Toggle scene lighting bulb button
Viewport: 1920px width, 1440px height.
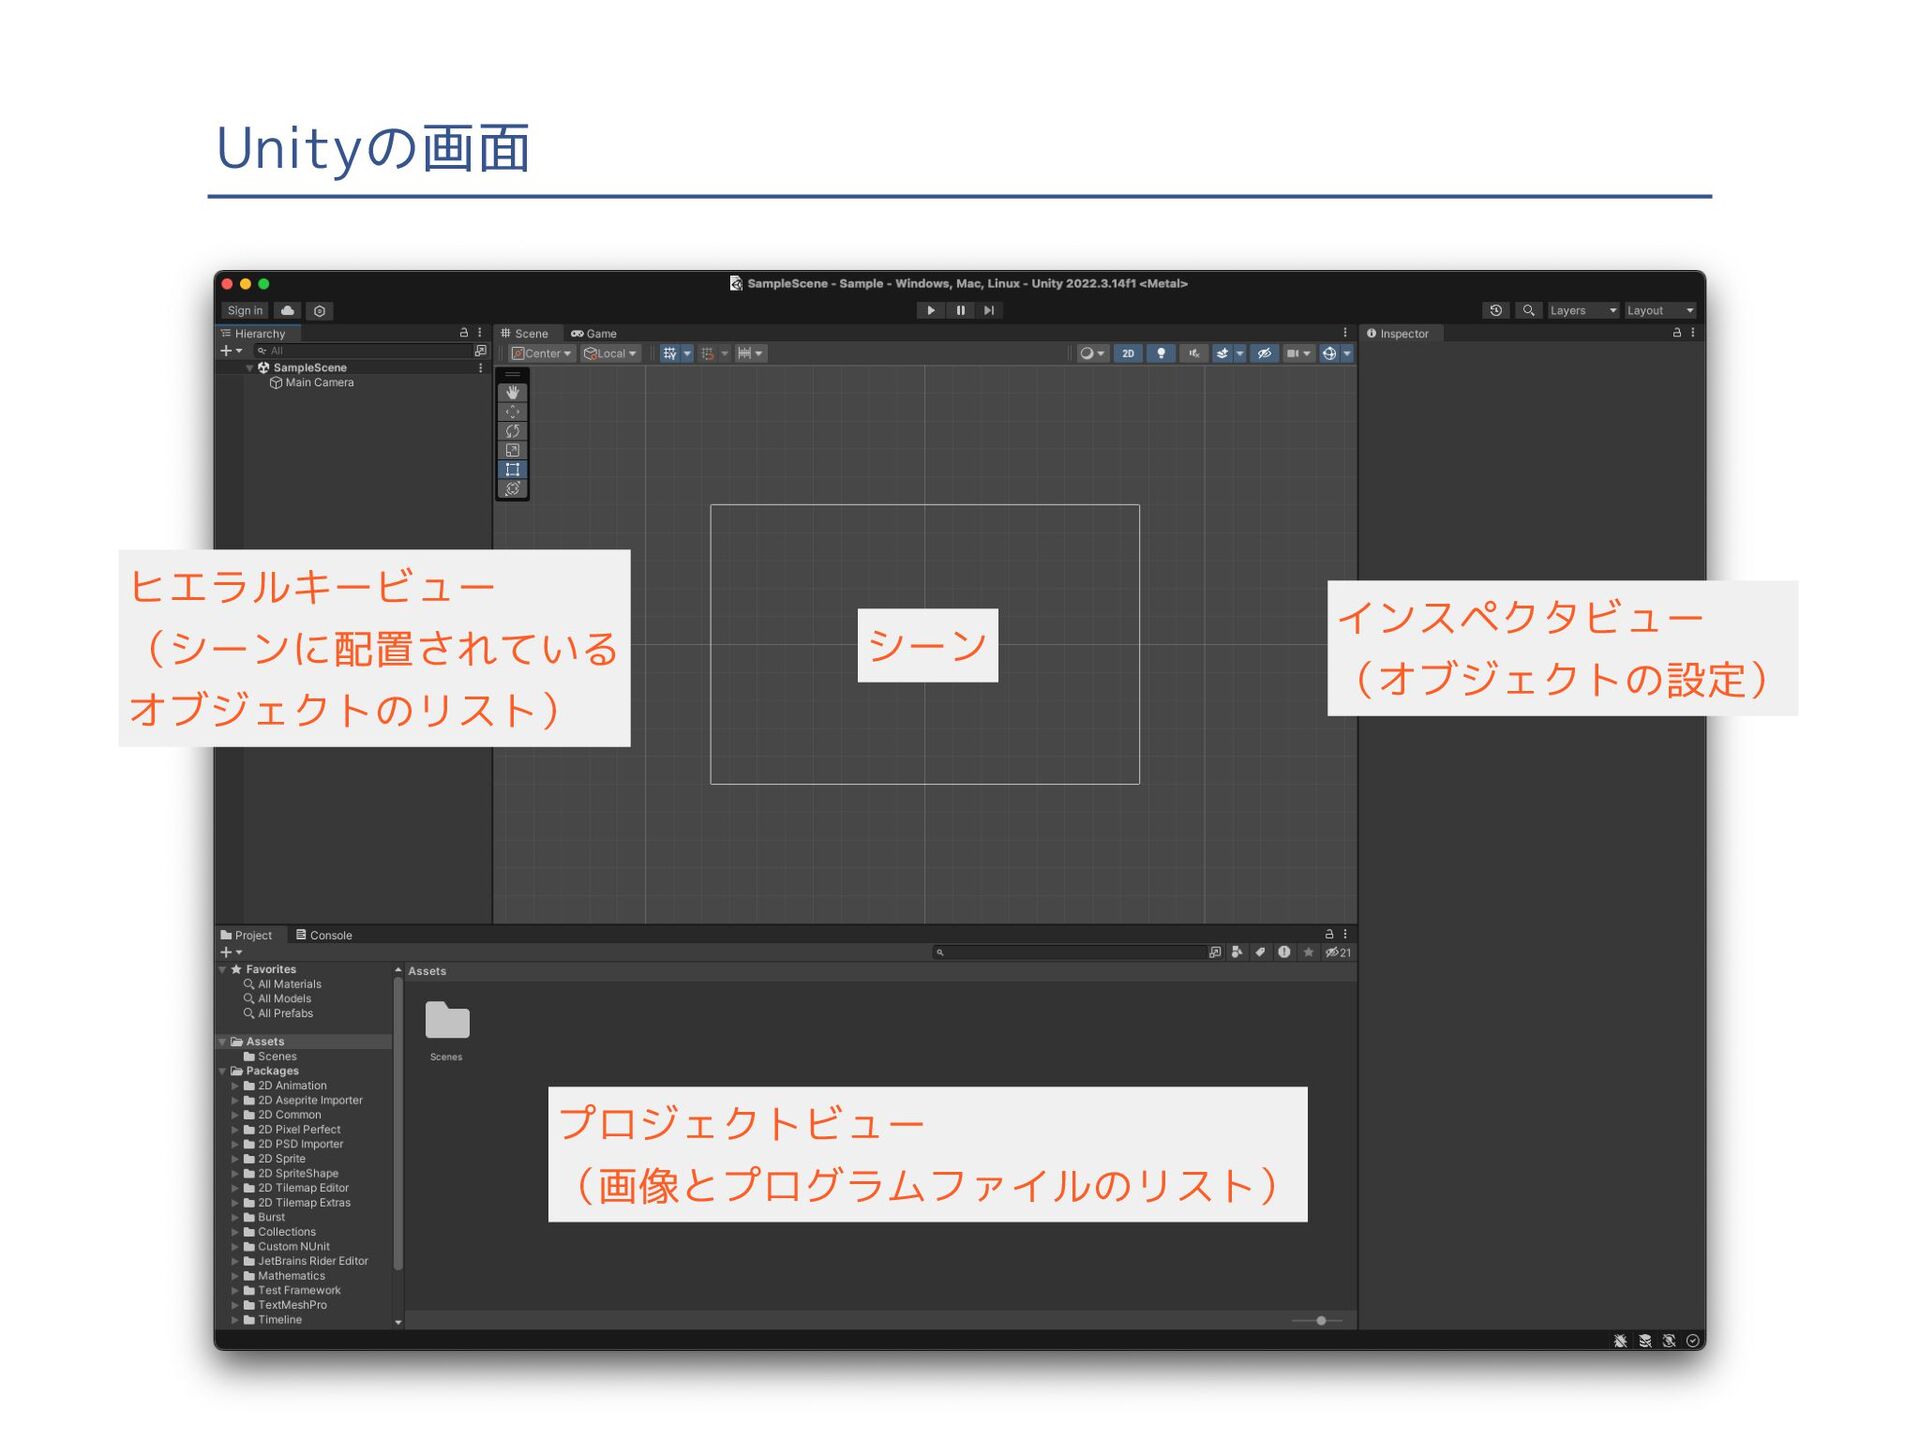pos(1160,354)
